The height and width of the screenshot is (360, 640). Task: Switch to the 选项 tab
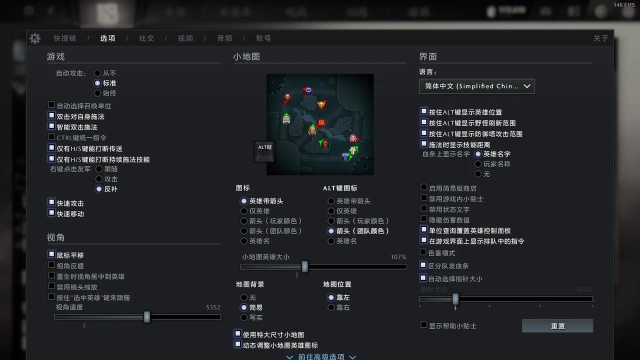pyautogui.click(x=108, y=38)
